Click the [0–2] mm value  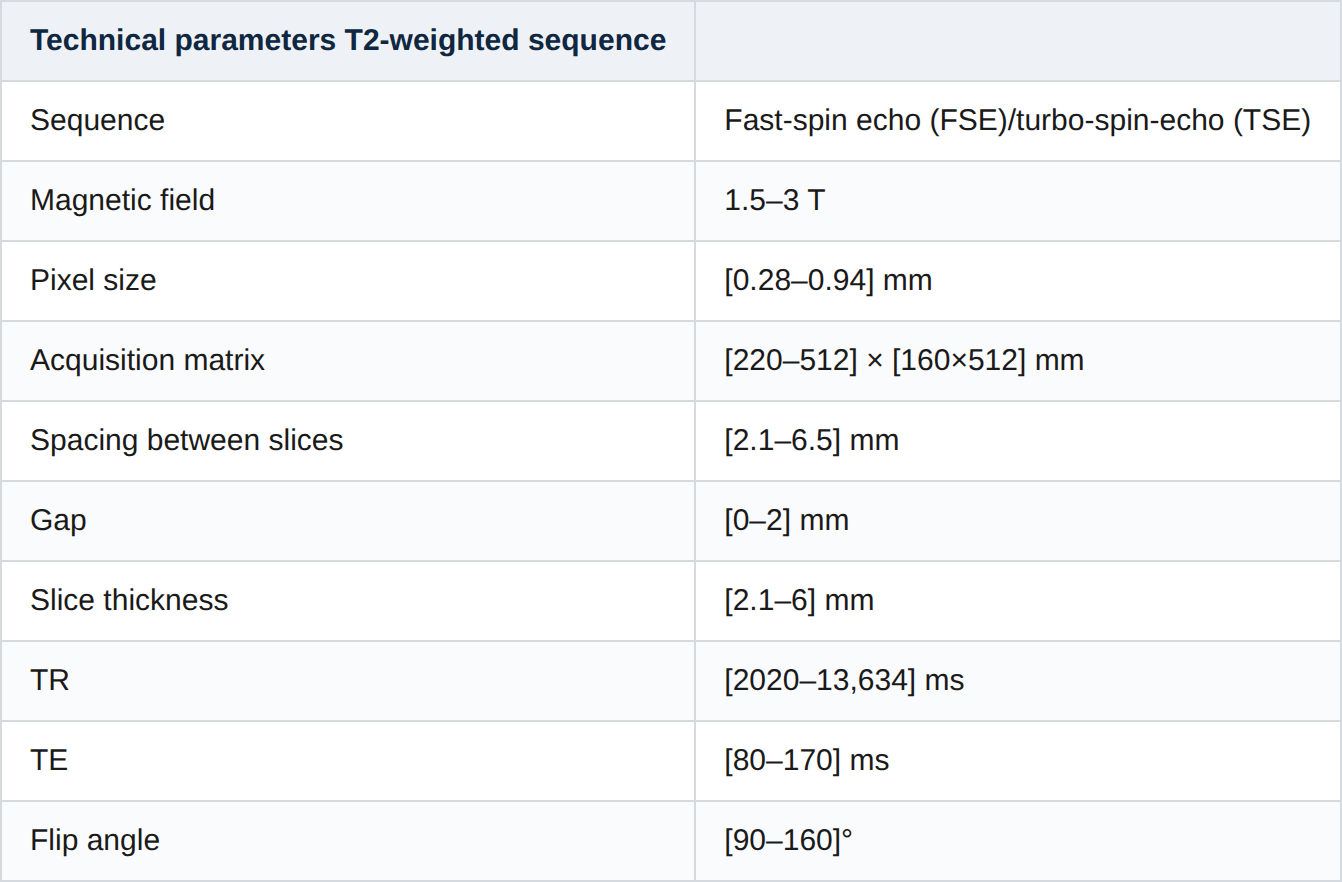click(786, 520)
